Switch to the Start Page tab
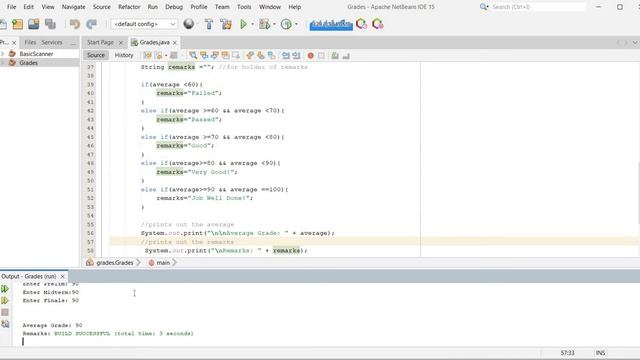The width and height of the screenshot is (640, 360). (100, 42)
